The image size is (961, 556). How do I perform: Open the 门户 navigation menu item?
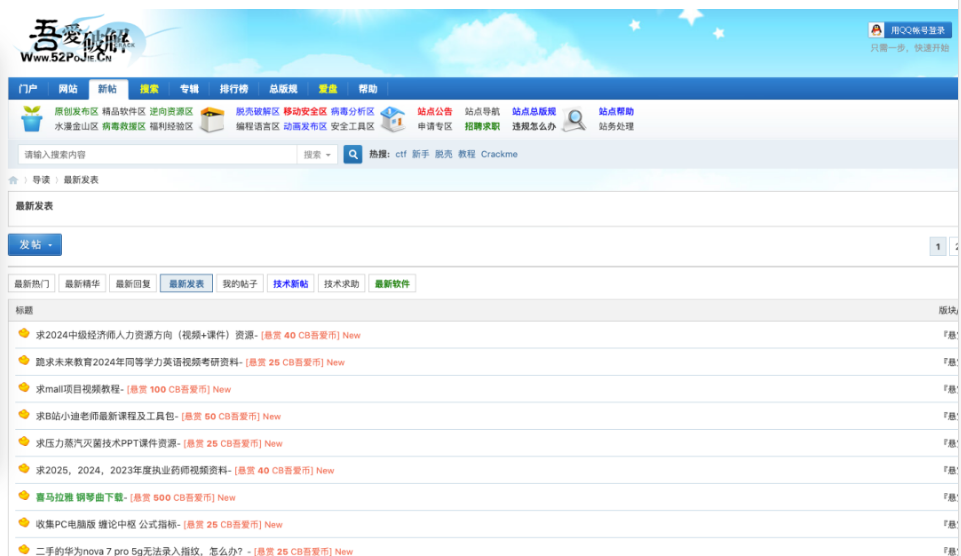pos(28,89)
